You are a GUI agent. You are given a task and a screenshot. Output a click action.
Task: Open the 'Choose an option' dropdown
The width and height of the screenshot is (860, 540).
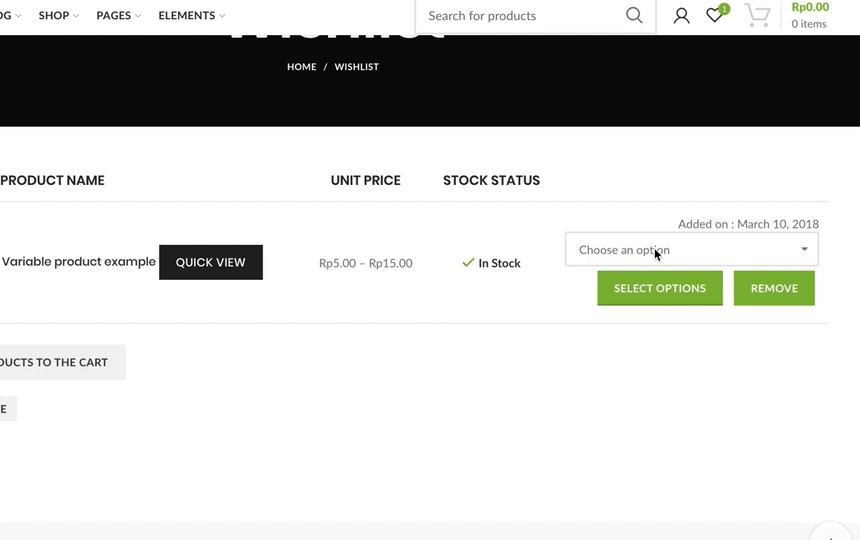pos(691,250)
